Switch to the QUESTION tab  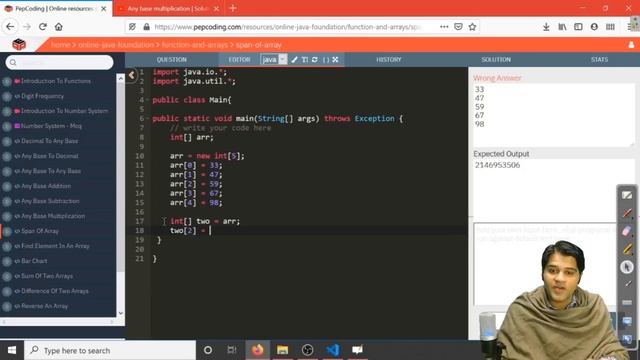point(171,60)
